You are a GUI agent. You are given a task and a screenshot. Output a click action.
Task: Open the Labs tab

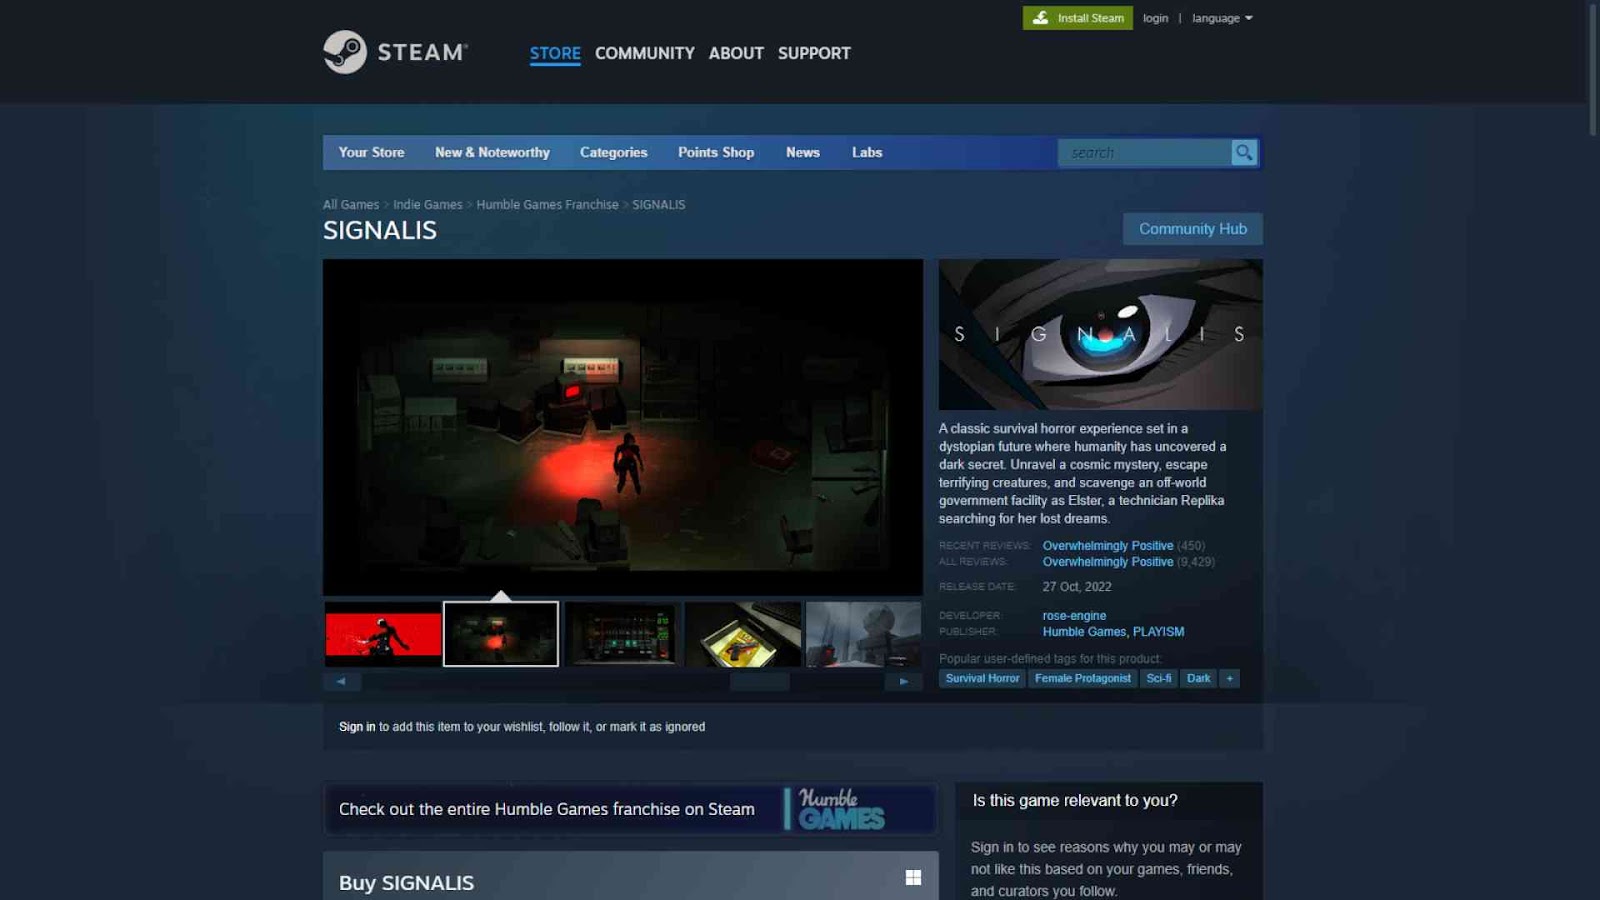867,152
